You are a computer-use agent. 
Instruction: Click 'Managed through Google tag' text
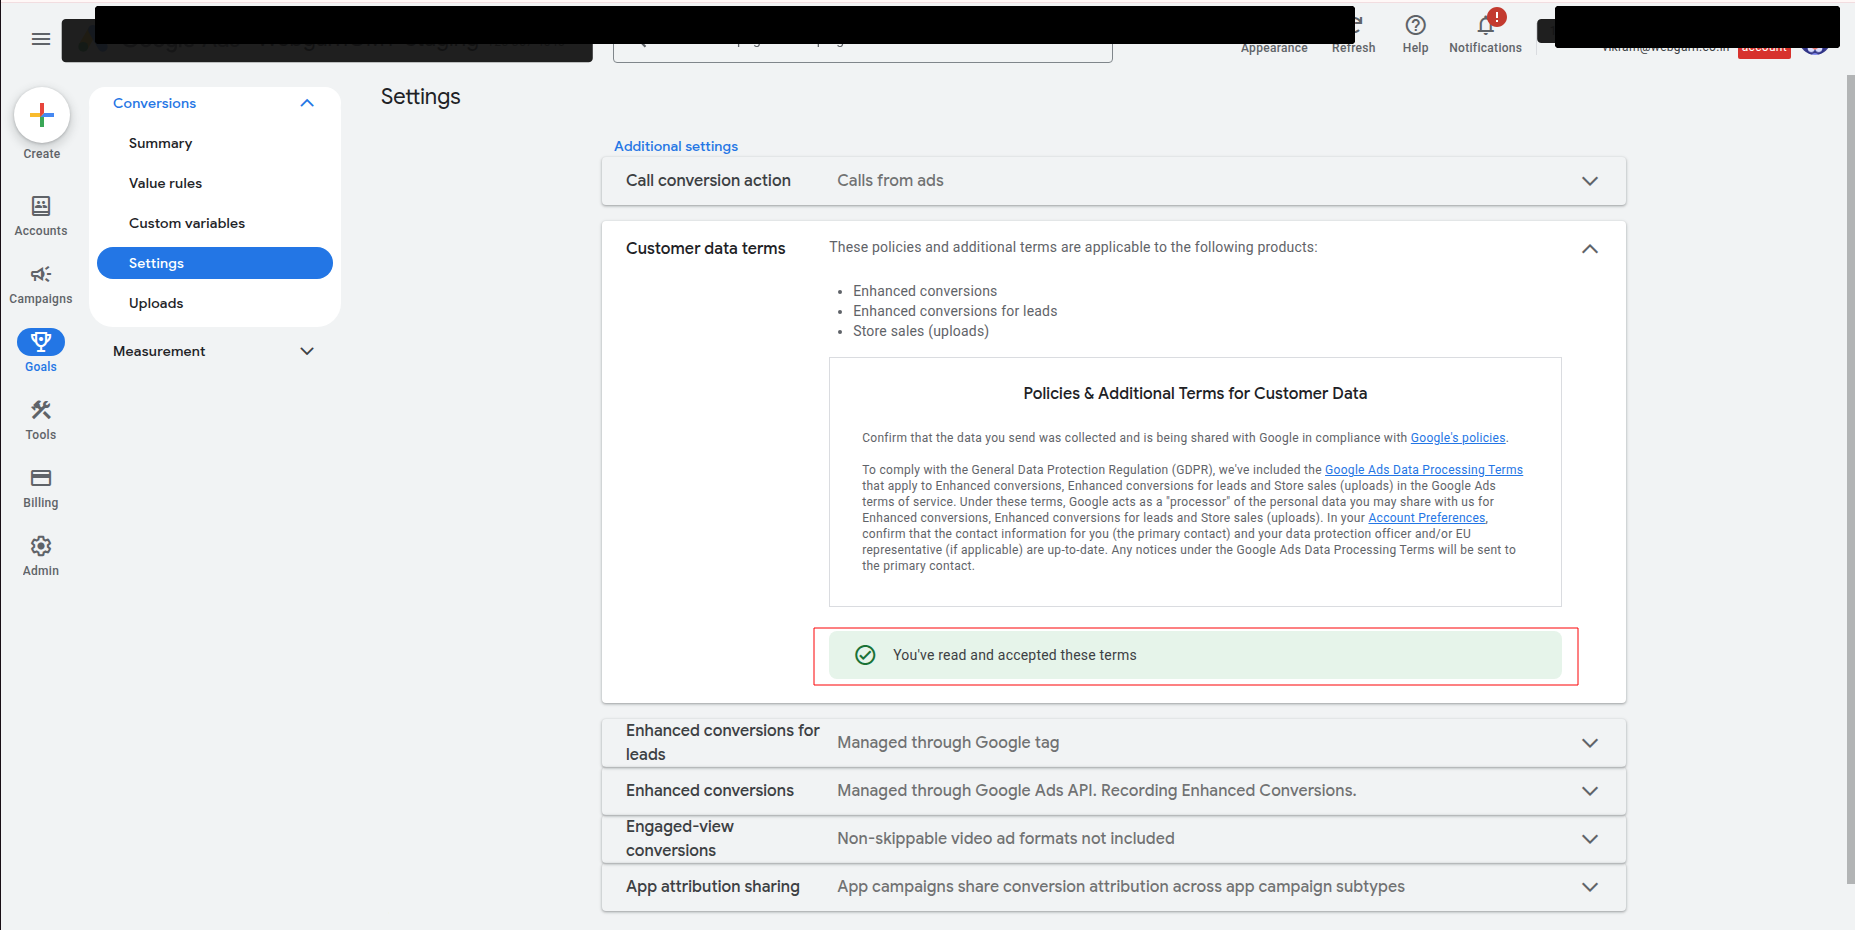tap(948, 743)
